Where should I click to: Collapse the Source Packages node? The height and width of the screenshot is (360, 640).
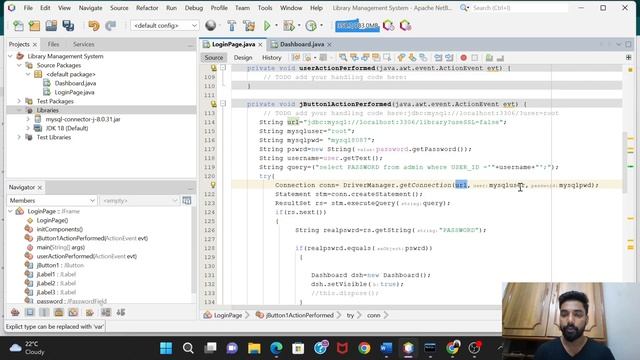pos(19,65)
